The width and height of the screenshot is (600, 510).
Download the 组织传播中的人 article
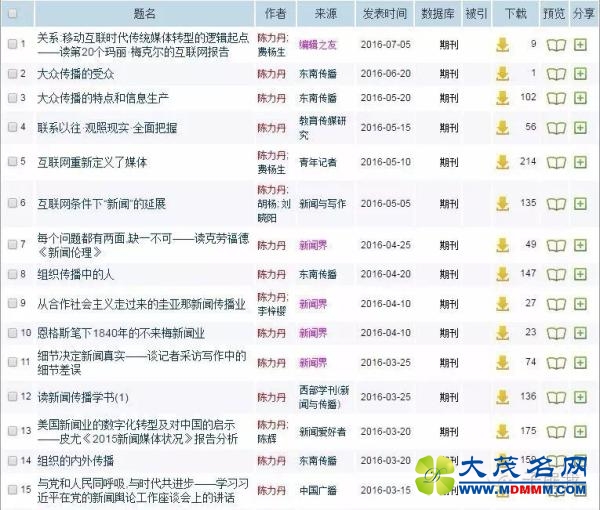pyautogui.click(x=502, y=274)
